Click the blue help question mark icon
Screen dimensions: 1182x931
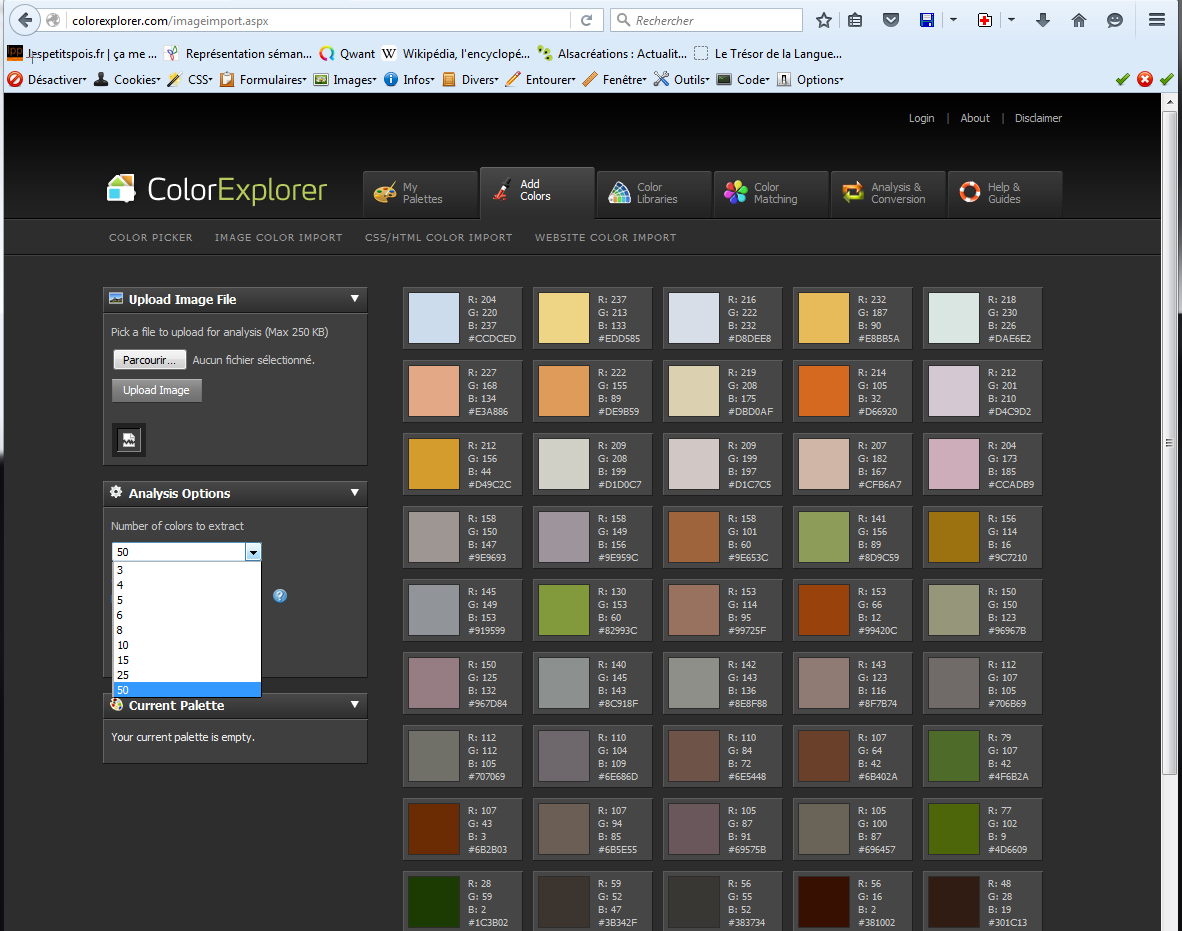[280, 596]
